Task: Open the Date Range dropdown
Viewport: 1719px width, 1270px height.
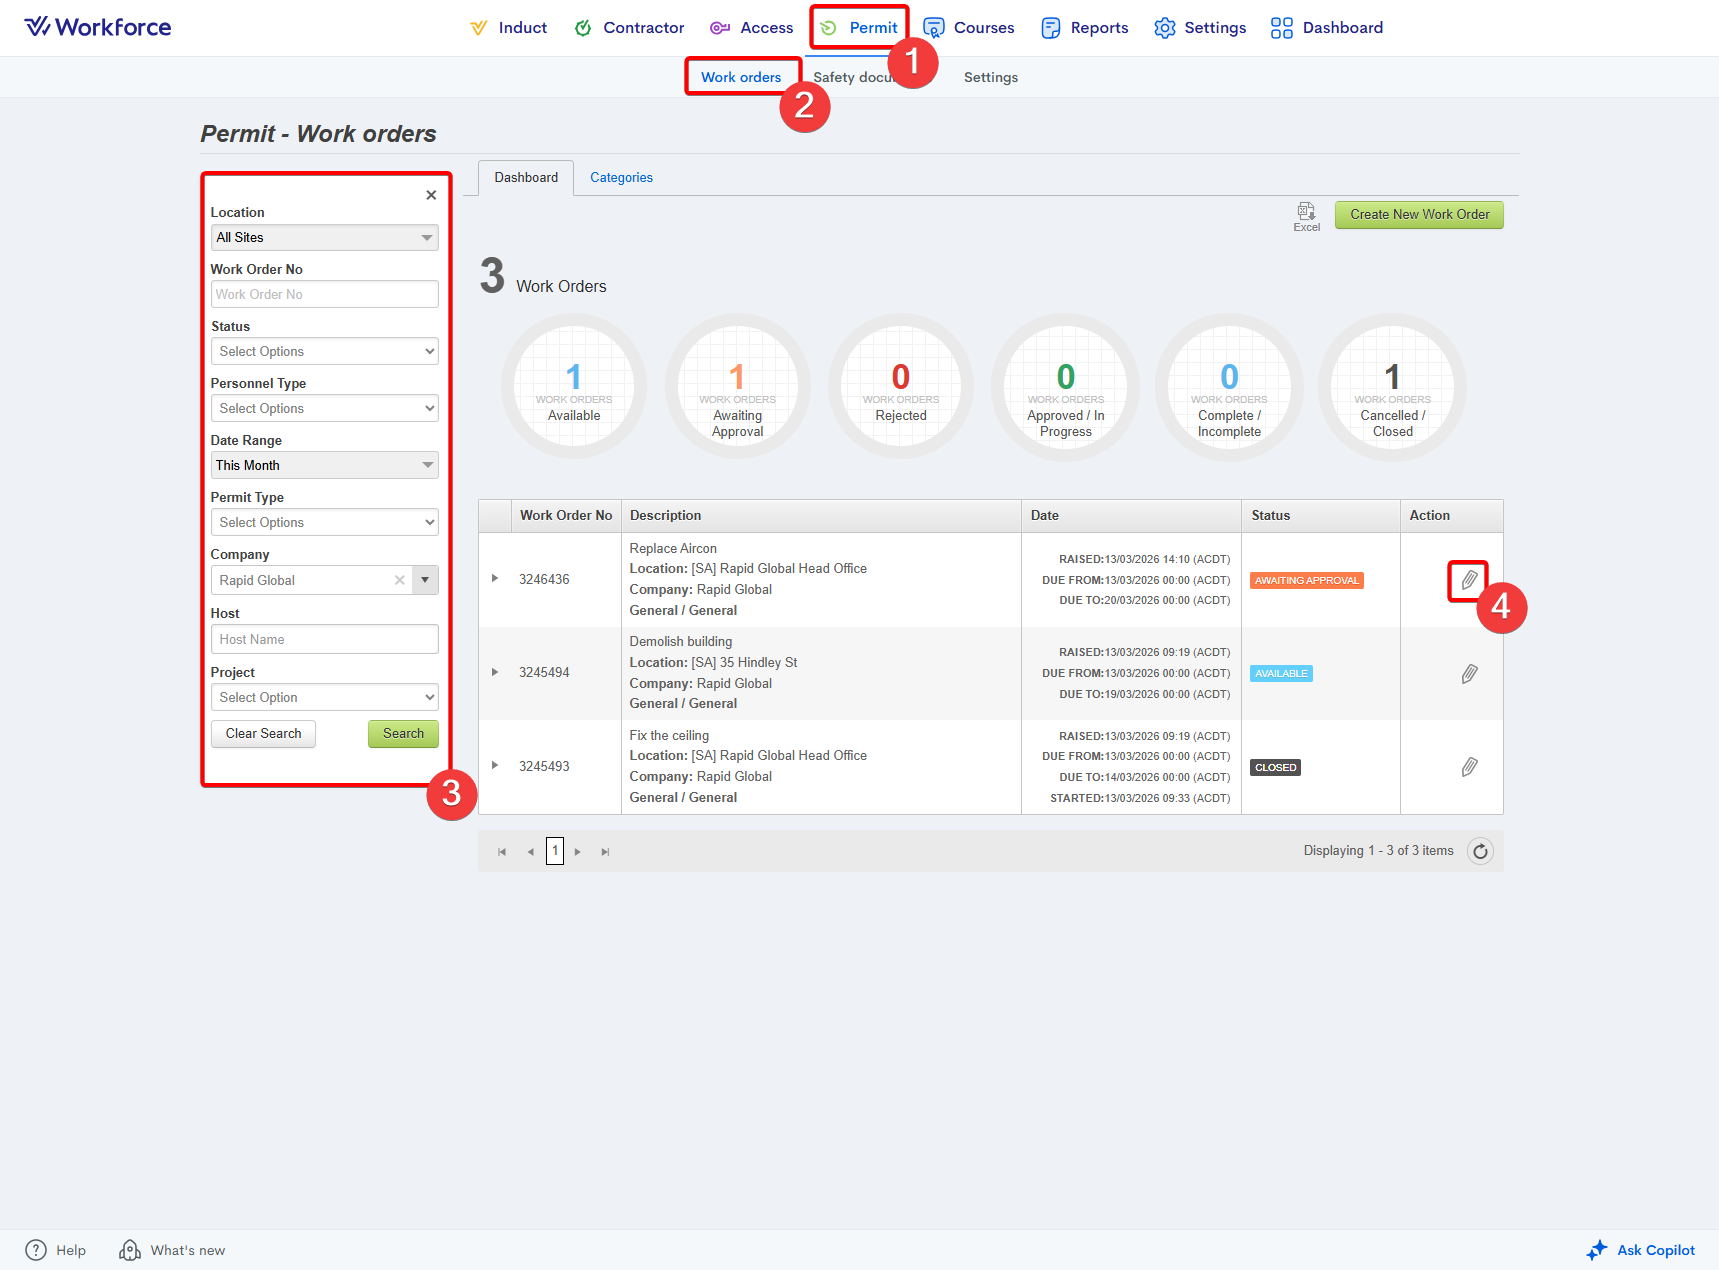Action: click(x=324, y=465)
